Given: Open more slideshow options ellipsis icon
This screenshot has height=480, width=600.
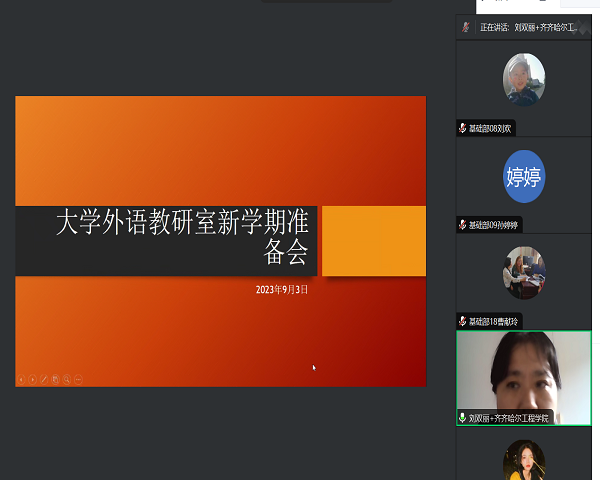Looking at the screenshot, I should (x=78, y=379).
